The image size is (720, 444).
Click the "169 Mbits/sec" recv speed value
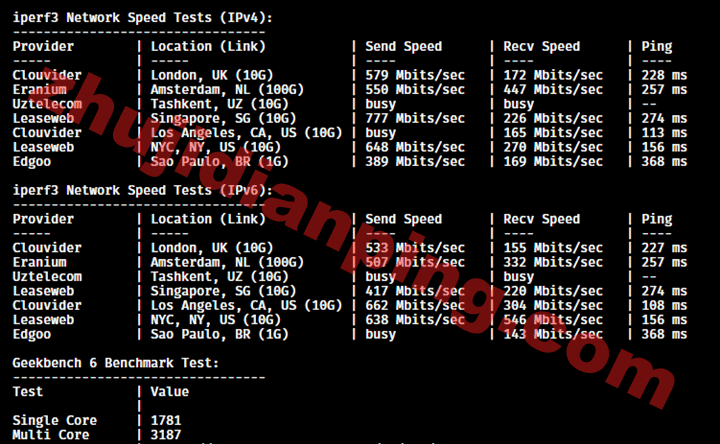553,162
